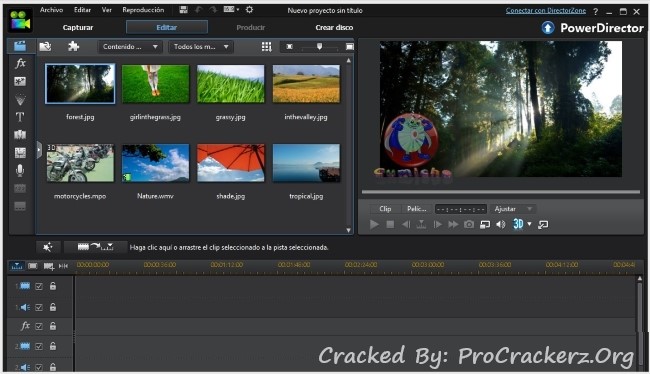
Task: Open the Ajustar zoom dropdown
Action: [513, 209]
